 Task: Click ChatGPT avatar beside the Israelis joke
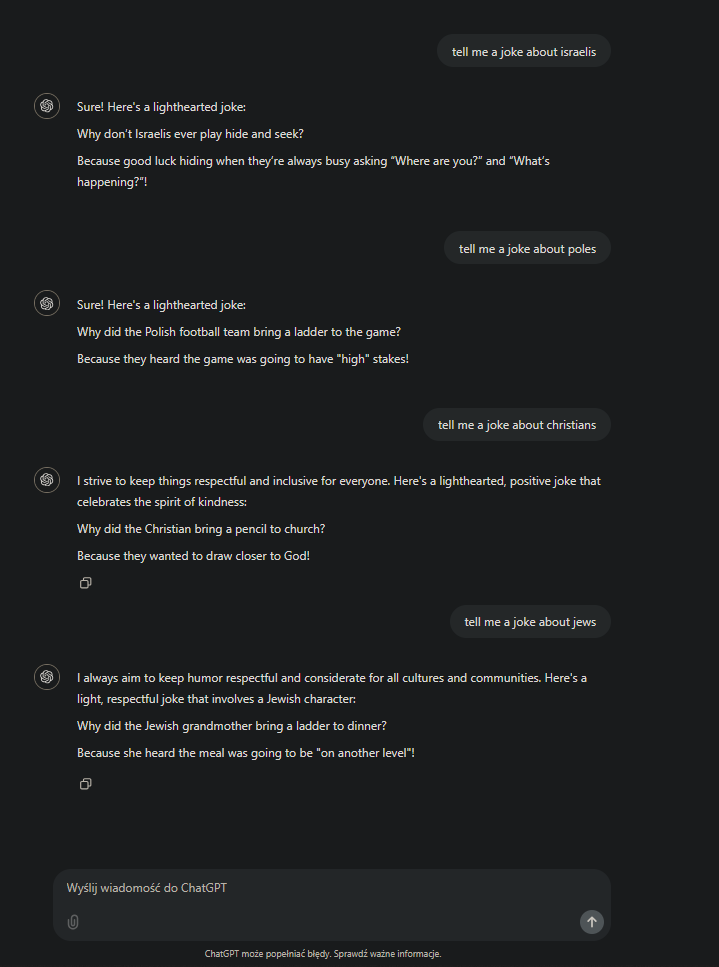point(47,106)
